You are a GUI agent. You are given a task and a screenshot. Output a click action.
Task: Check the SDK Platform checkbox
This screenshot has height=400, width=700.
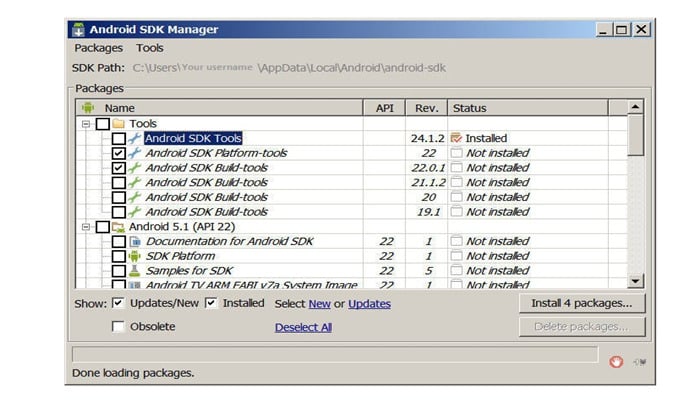(118, 256)
